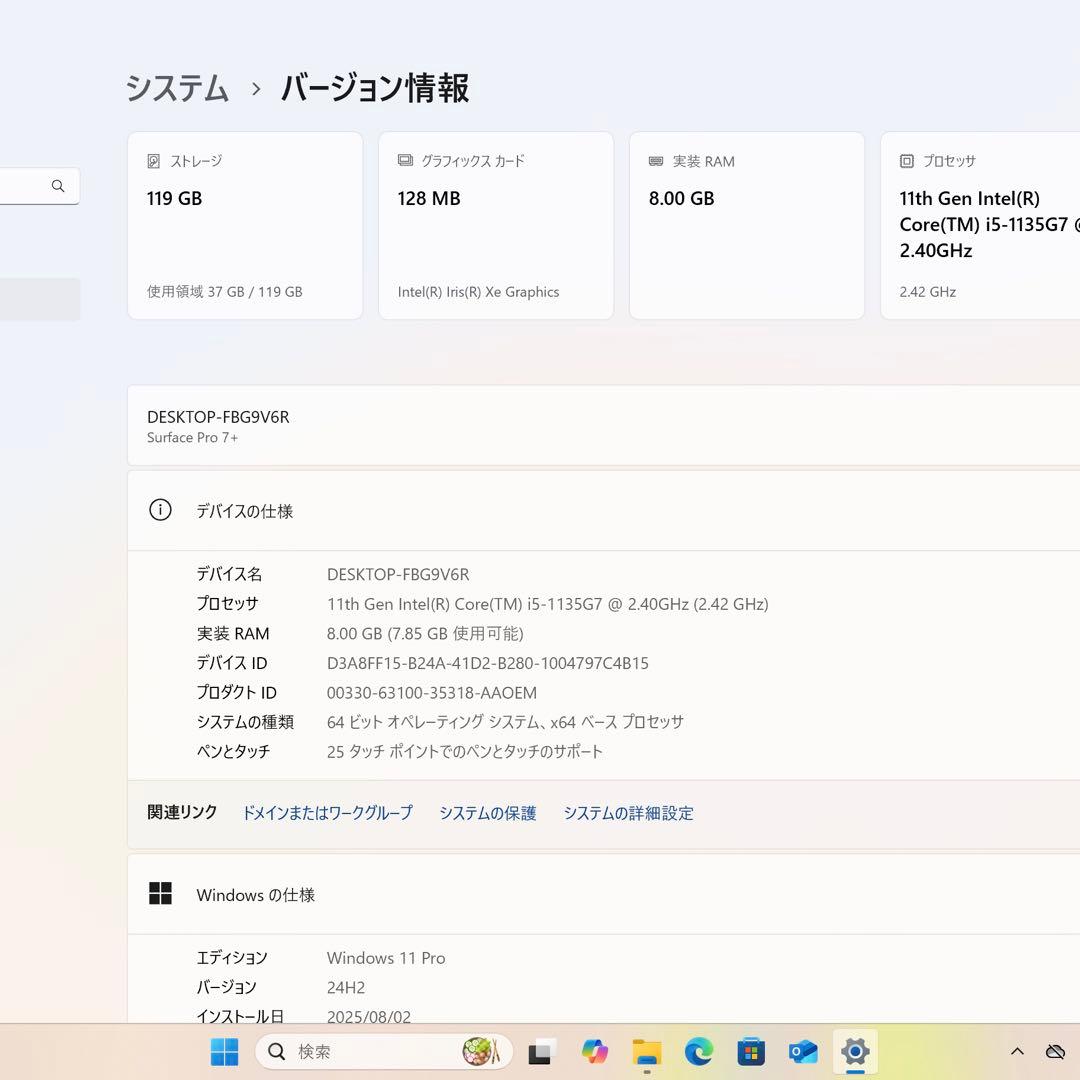Open the システムの詳細設定 link
This screenshot has height=1080, width=1080.
[628, 813]
